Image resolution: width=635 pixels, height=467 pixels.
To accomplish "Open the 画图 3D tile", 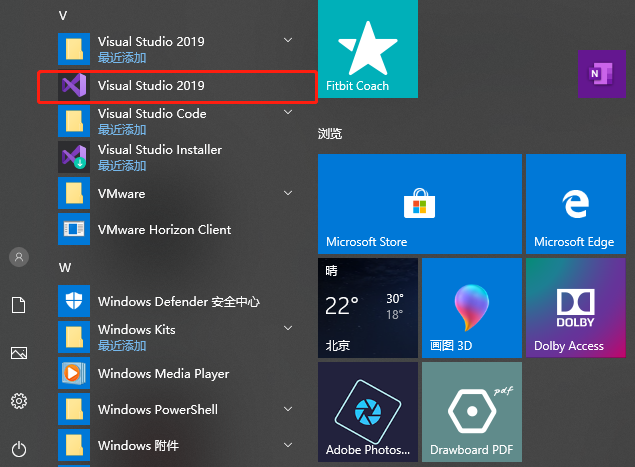I will coord(472,308).
